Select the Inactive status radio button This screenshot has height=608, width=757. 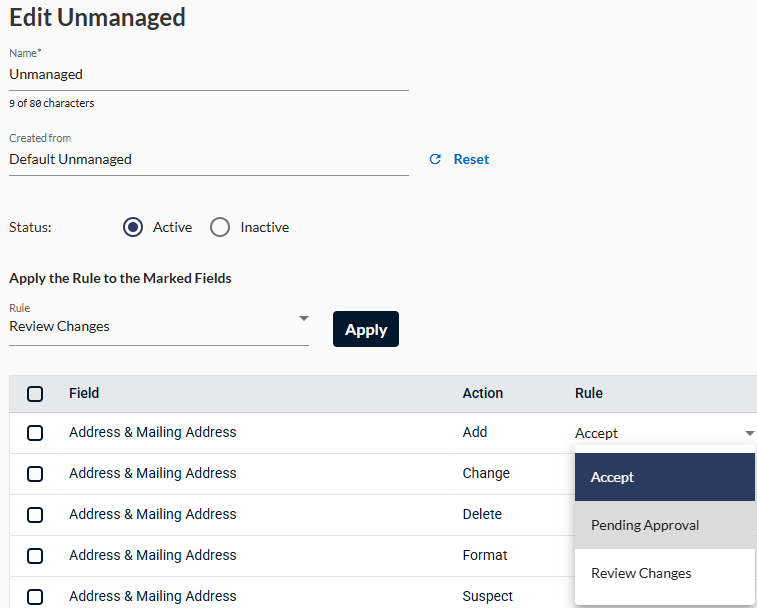[220, 227]
